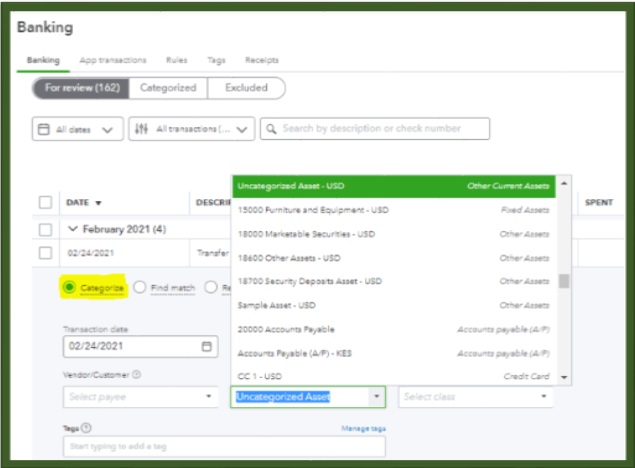635x468 pixels.
Task: Choose 18600 Other Assets - USD
Action: [x=394, y=258]
